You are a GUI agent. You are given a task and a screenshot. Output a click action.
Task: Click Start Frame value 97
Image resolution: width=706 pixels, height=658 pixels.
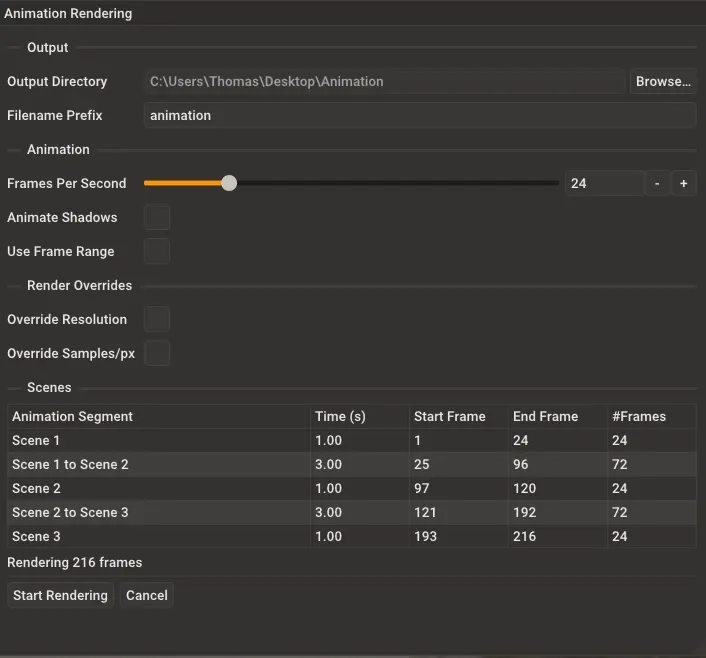(x=421, y=489)
